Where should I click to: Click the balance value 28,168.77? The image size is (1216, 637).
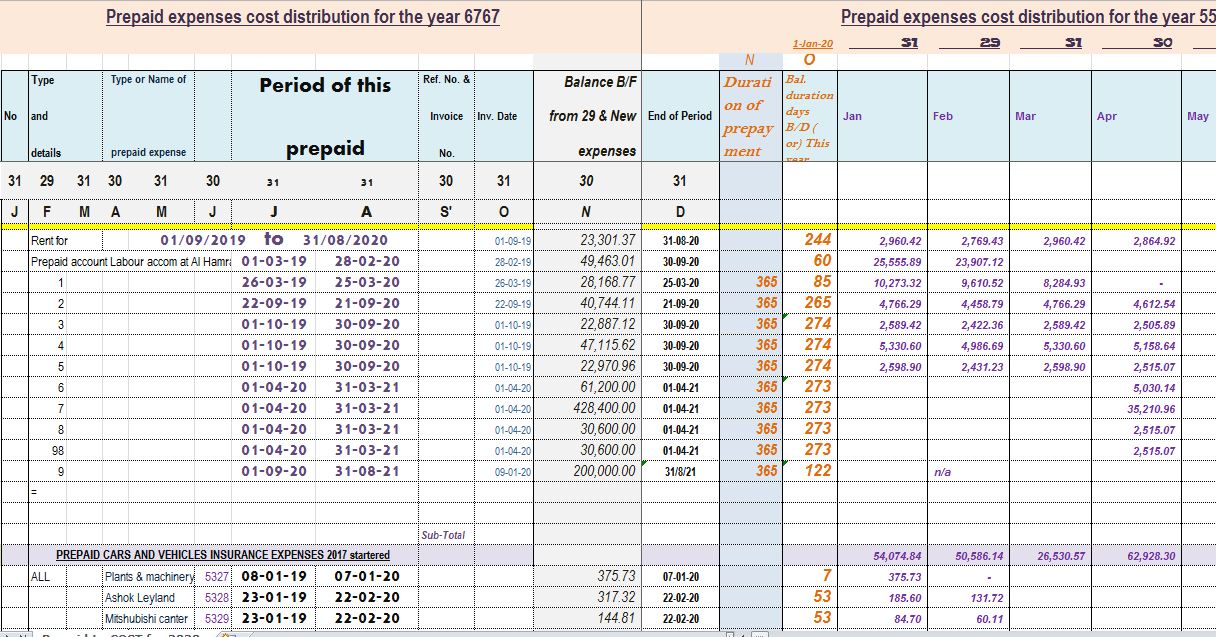(608, 282)
